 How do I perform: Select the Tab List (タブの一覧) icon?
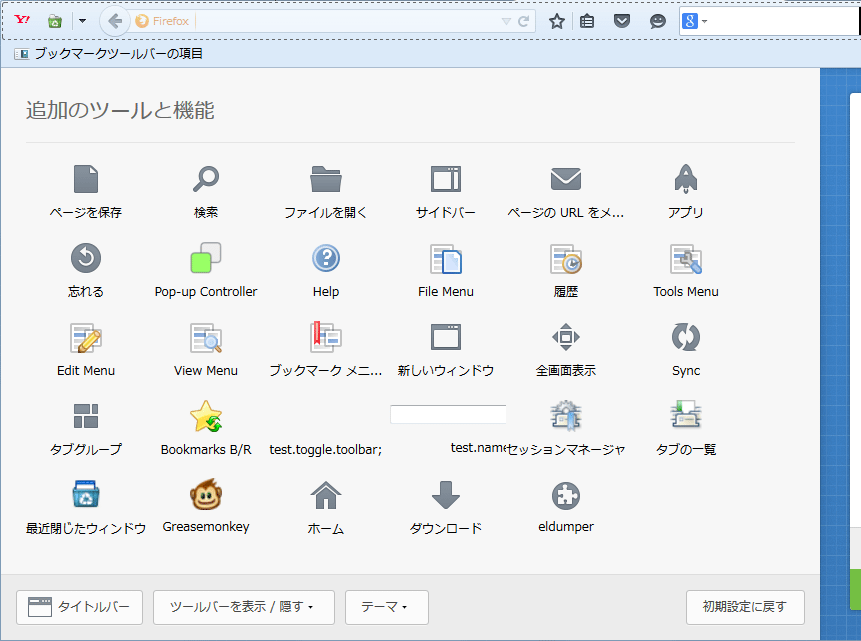click(685, 414)
